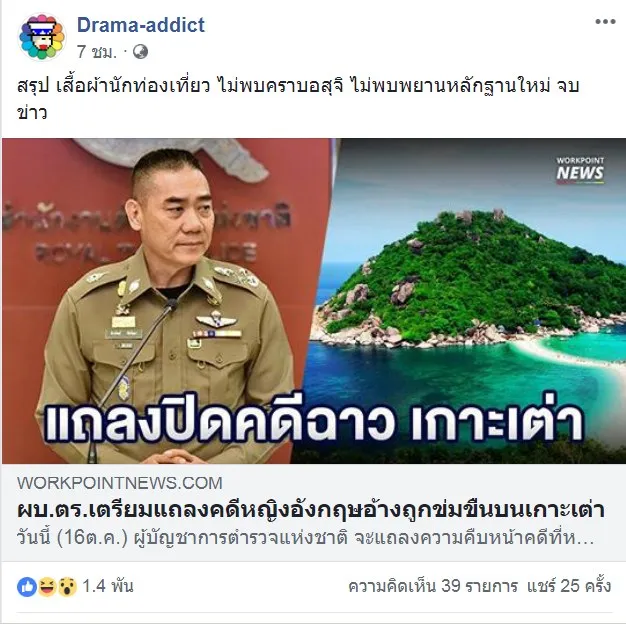Open the WORKPOINTNEWS.COM domain link

click(x=120, y=483)
